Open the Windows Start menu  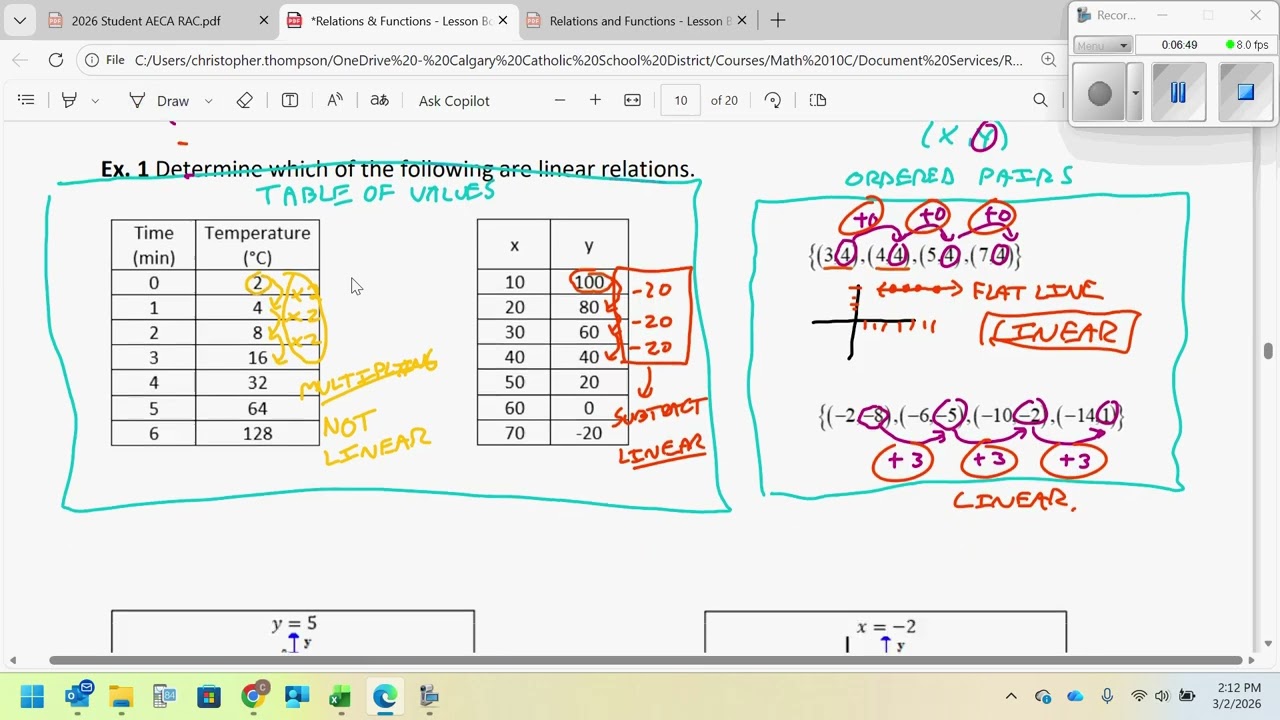[x=32, y=696]
